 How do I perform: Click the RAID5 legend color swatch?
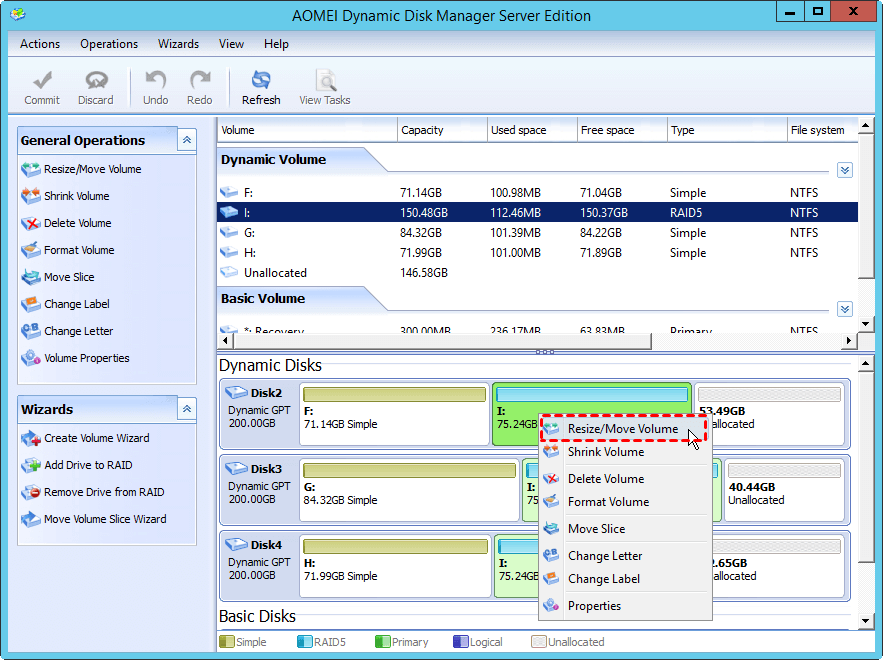click(x=304, y=642)
